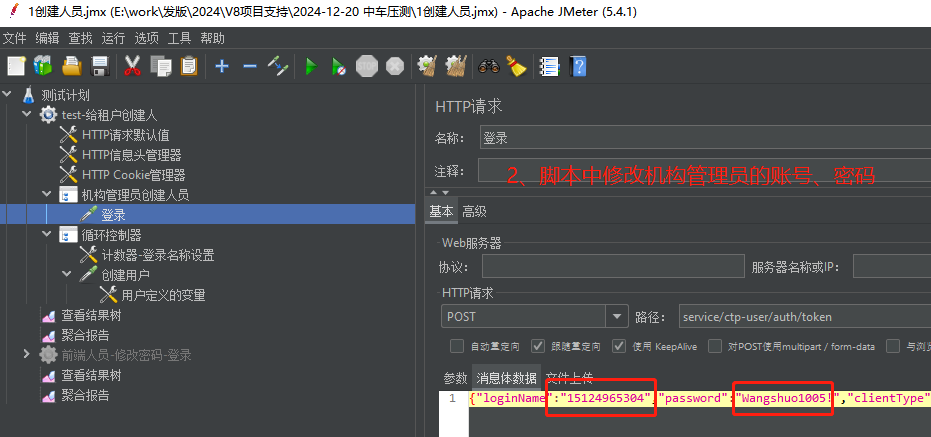Click the Open file folder icon

[x=72, y=65]
